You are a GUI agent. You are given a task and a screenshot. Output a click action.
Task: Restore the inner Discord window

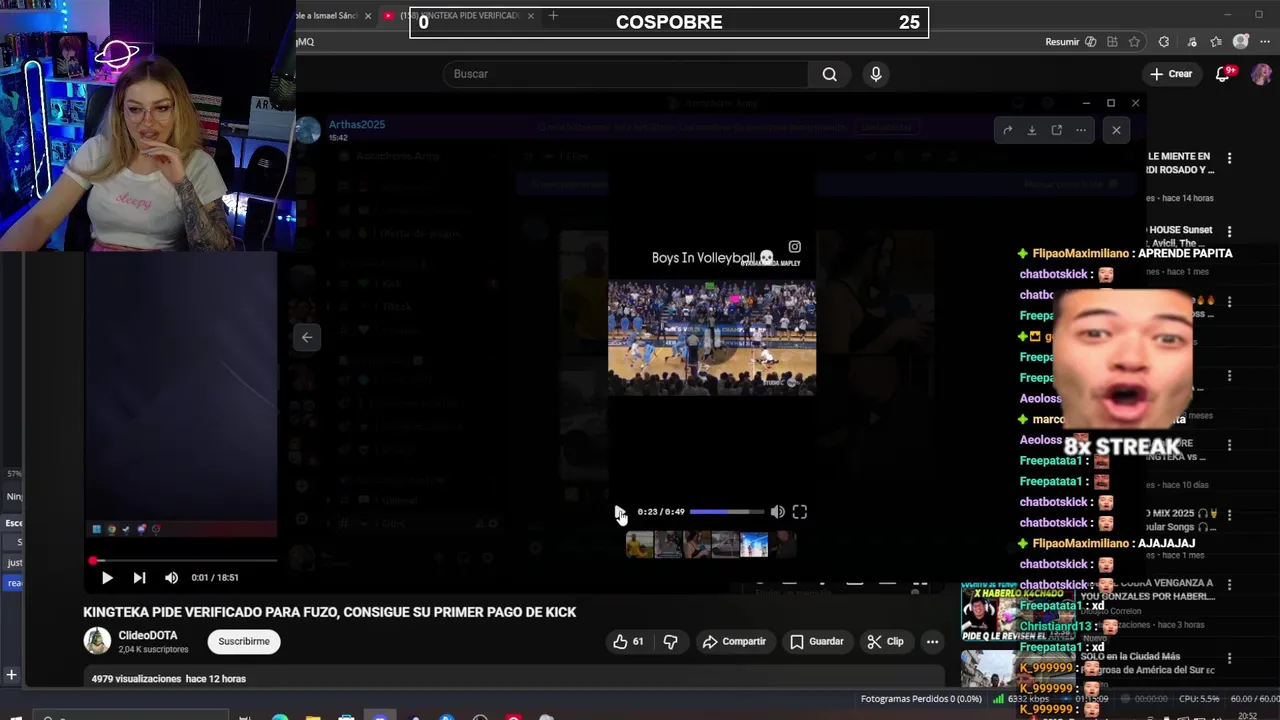[1110, 103]
